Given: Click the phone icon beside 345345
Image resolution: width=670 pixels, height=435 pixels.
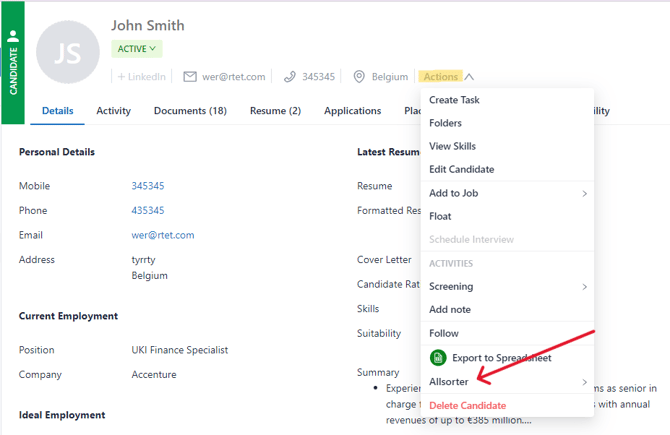Looking at the screenshot, I should [x=290, y=77].
